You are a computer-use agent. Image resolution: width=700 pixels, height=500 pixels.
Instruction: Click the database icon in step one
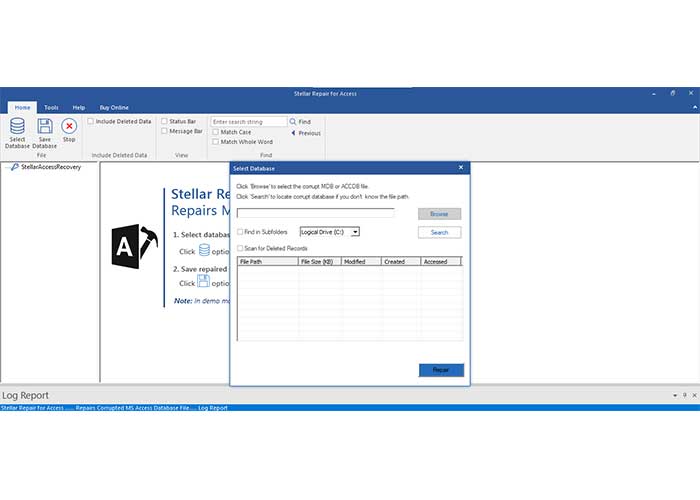(x=204, y=250)
